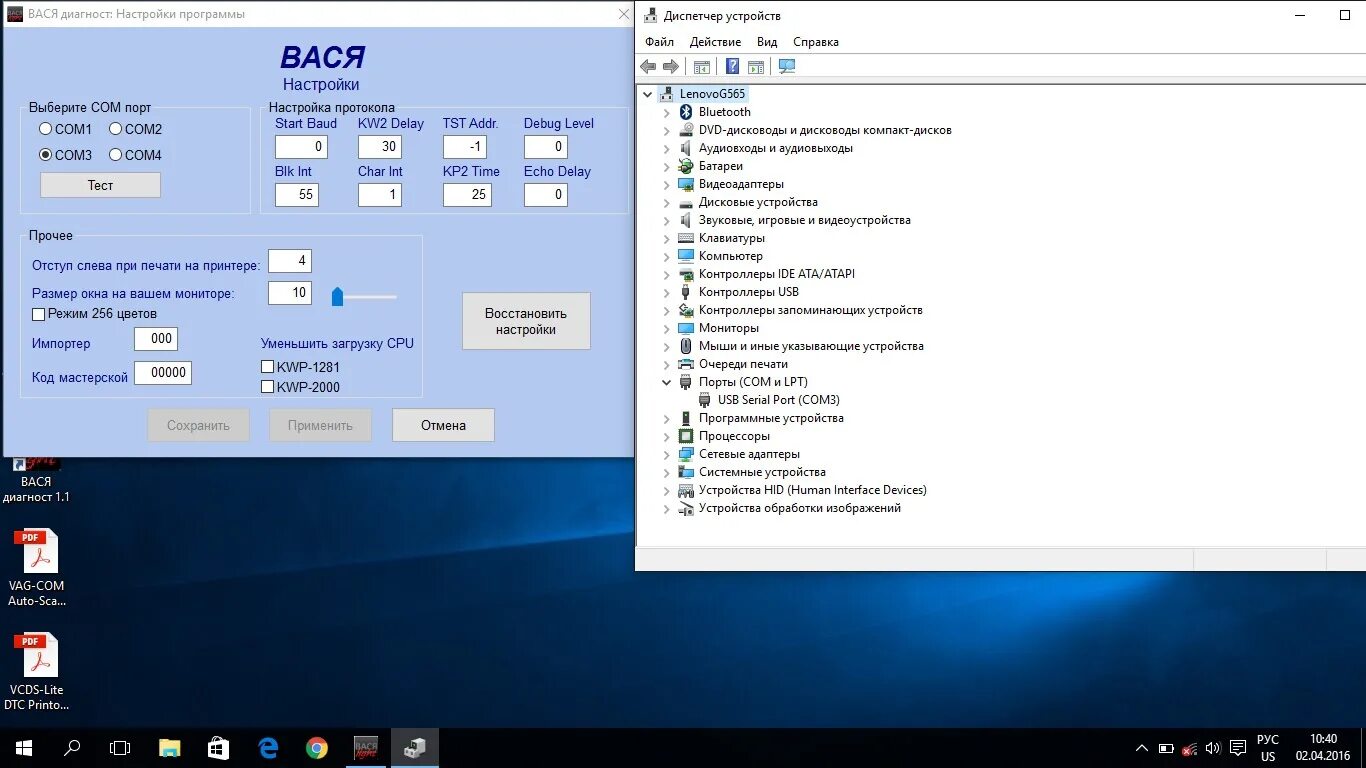This screenshot has height=768, width=1366.
Task: Open the Task View taskbar button
Action: point(120,748)
